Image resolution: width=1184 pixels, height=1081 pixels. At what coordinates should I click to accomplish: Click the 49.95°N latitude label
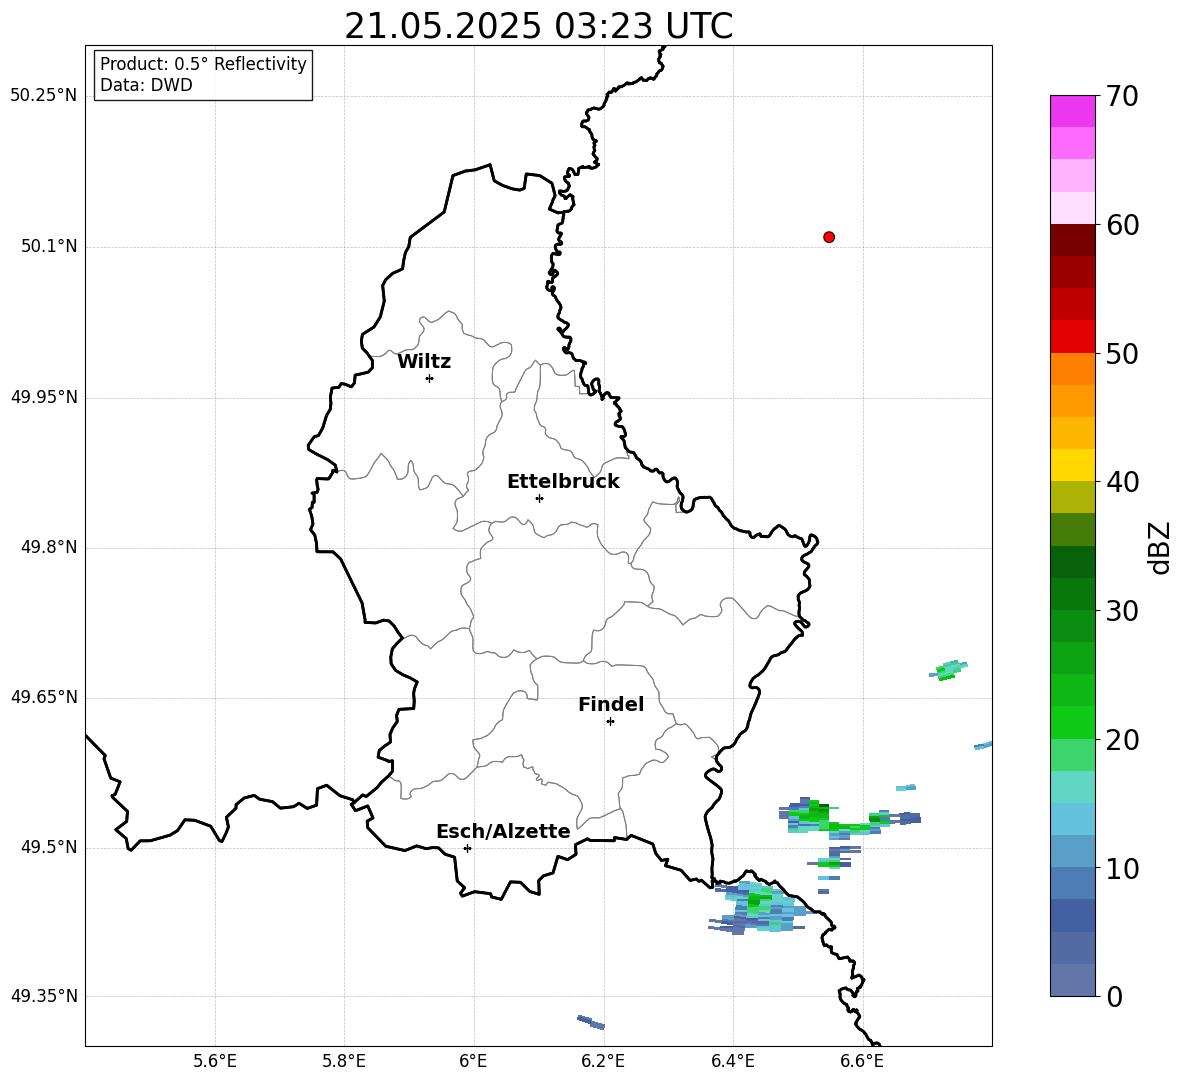(x=44, y=397)
